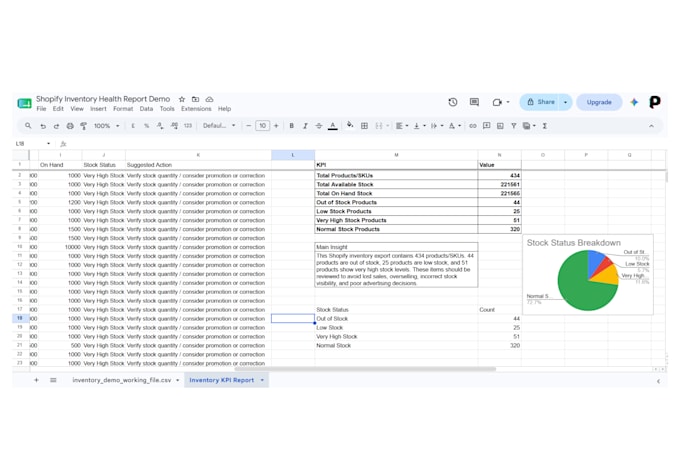The width and height of the screenshot is (680, 459).
Task: Open the comments panel in header
Action: 474,102
